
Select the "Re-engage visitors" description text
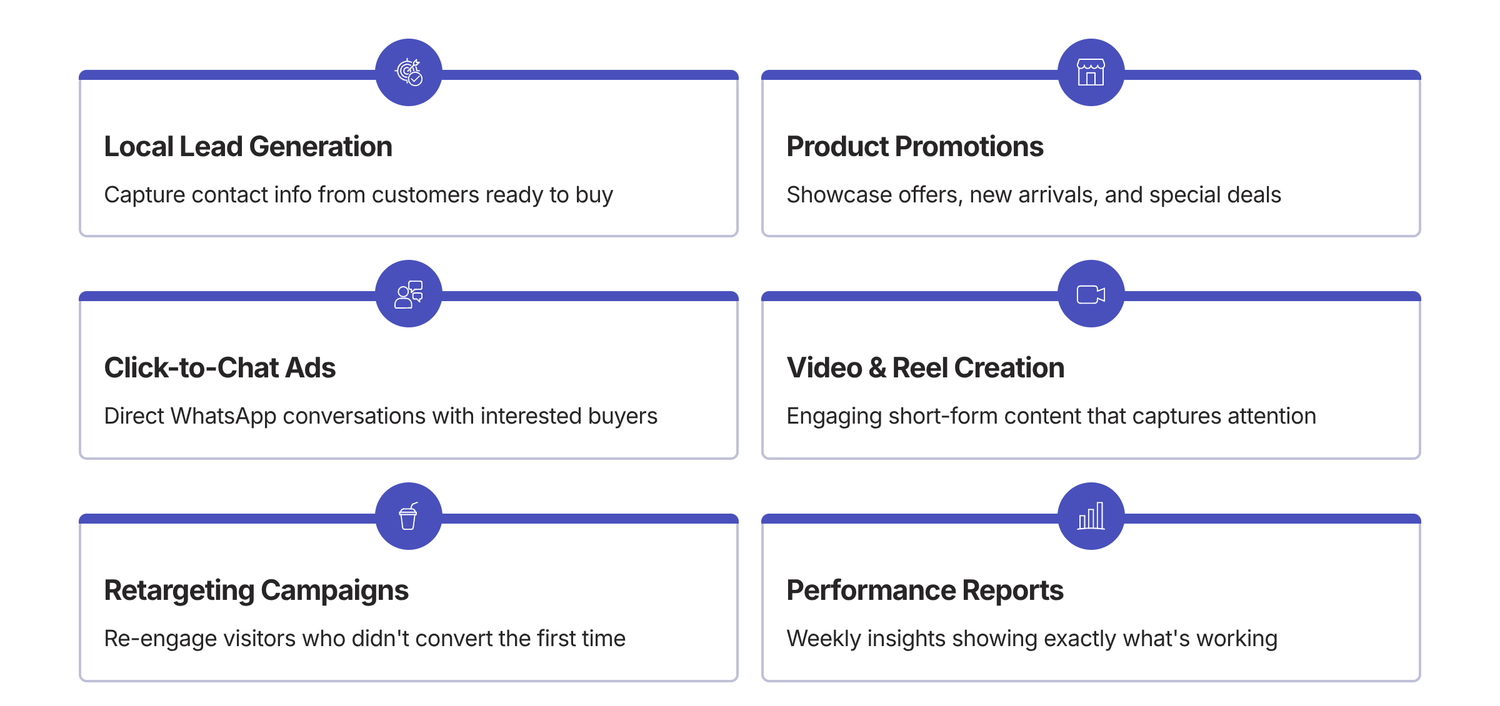(364, 638)
